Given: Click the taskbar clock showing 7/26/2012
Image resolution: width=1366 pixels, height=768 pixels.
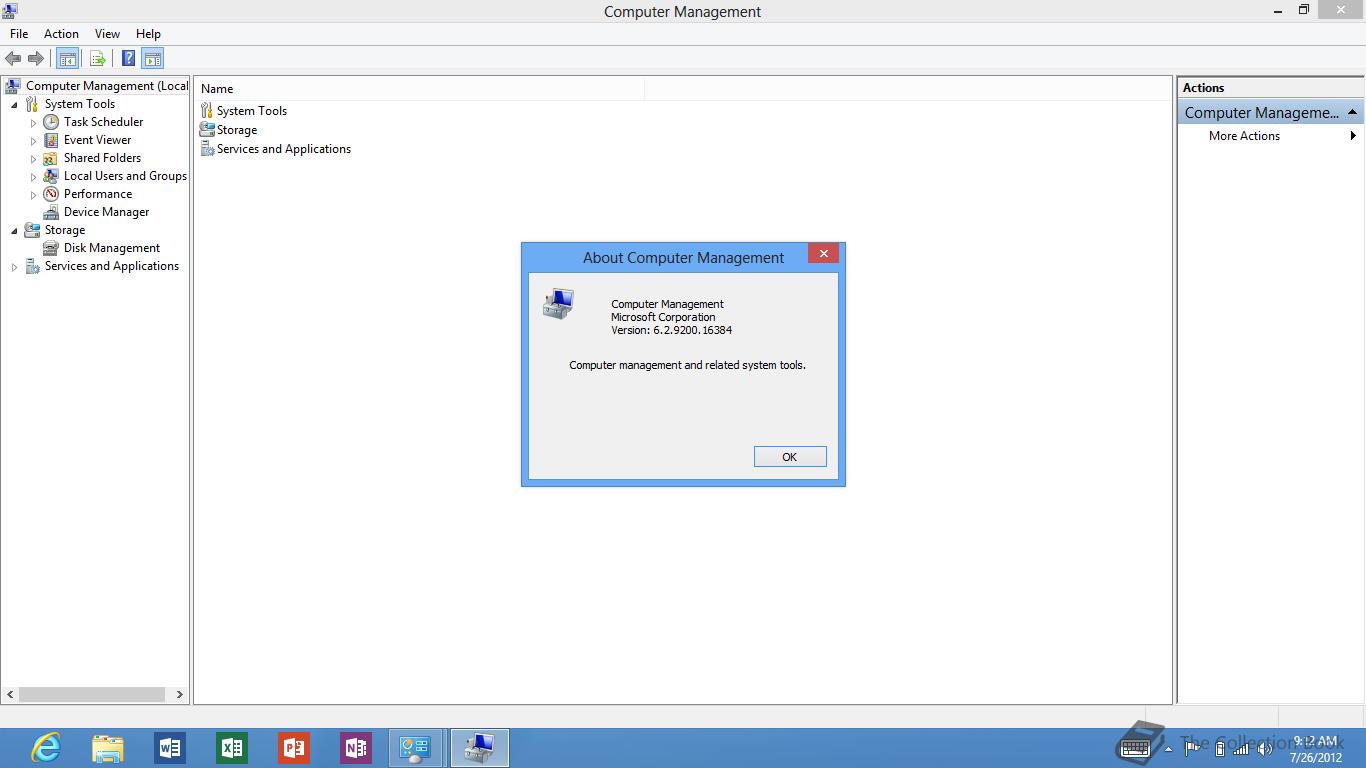Looking at the screenshot, I should pos(1316,749).
